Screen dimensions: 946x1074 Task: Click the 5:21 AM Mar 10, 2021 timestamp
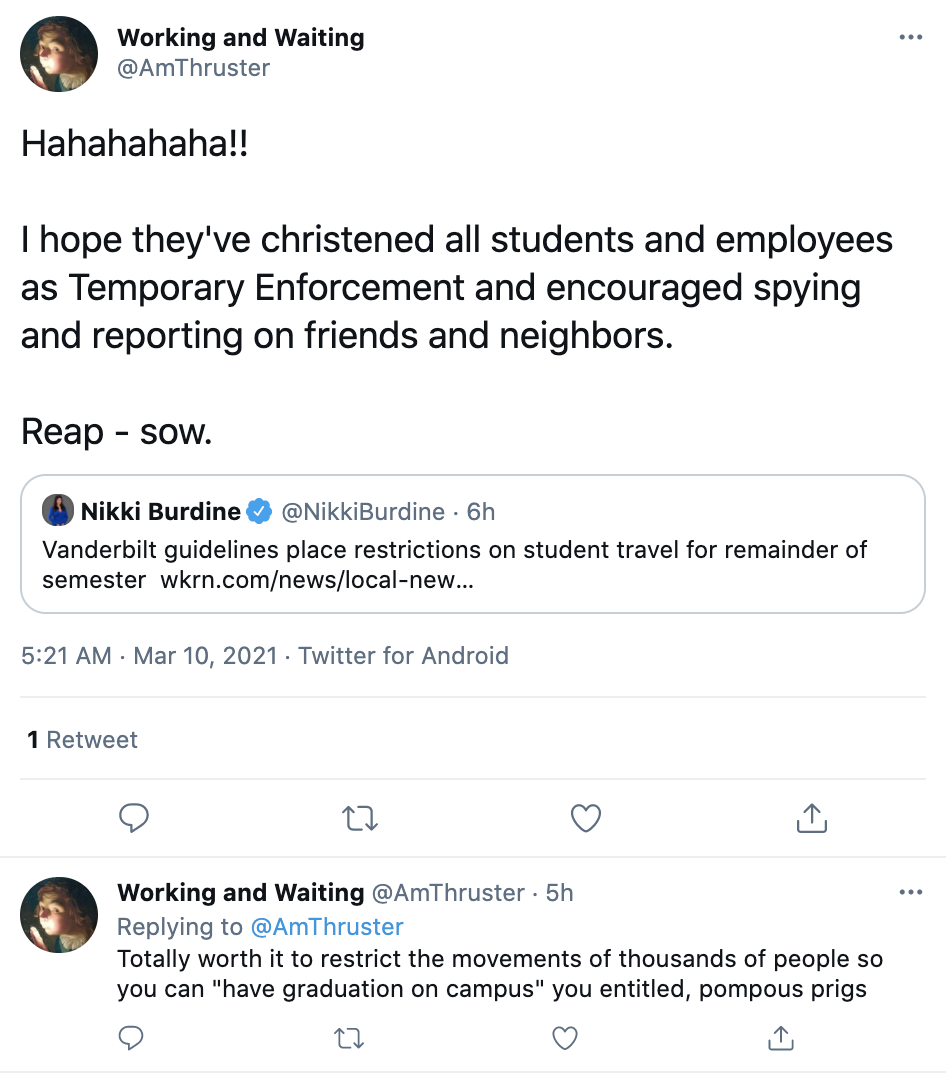[x=148, y=656]
